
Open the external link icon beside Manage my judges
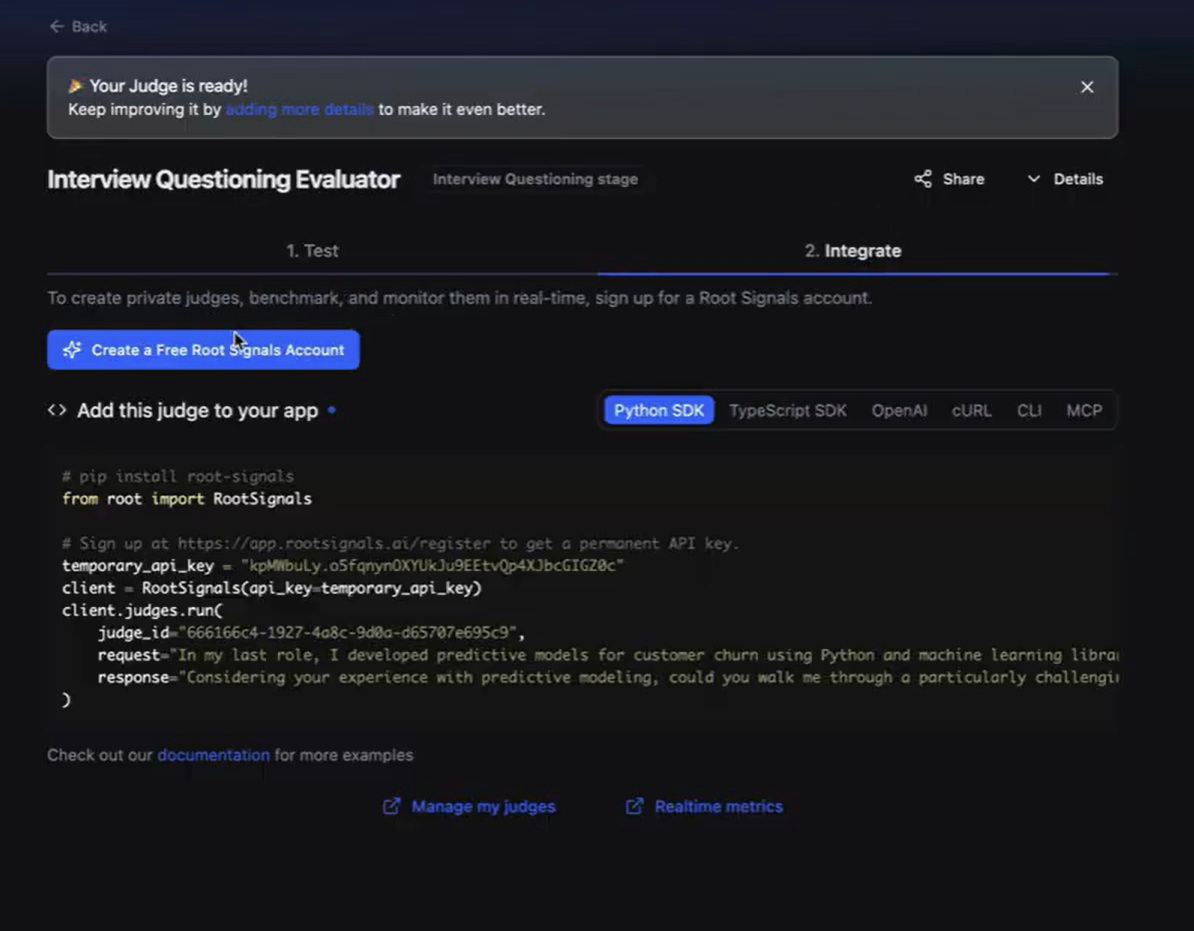391,805
